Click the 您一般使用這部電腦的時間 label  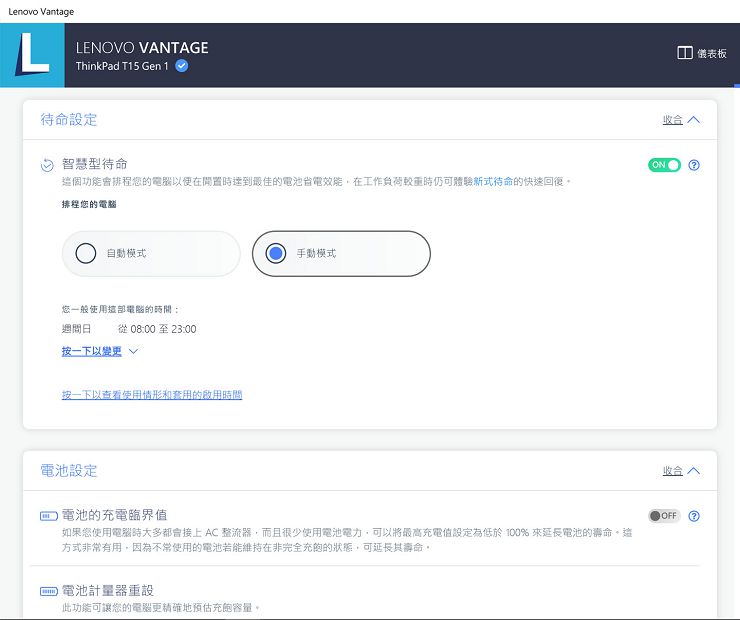[x=120, y=310]
